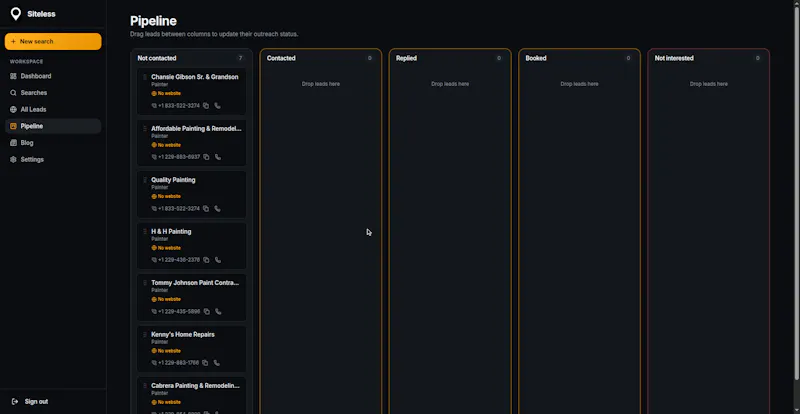The image size is (800, 414).
Task: Copy Tommy Johnson Paint Contractor's phone number
Action: pos(206,311)
